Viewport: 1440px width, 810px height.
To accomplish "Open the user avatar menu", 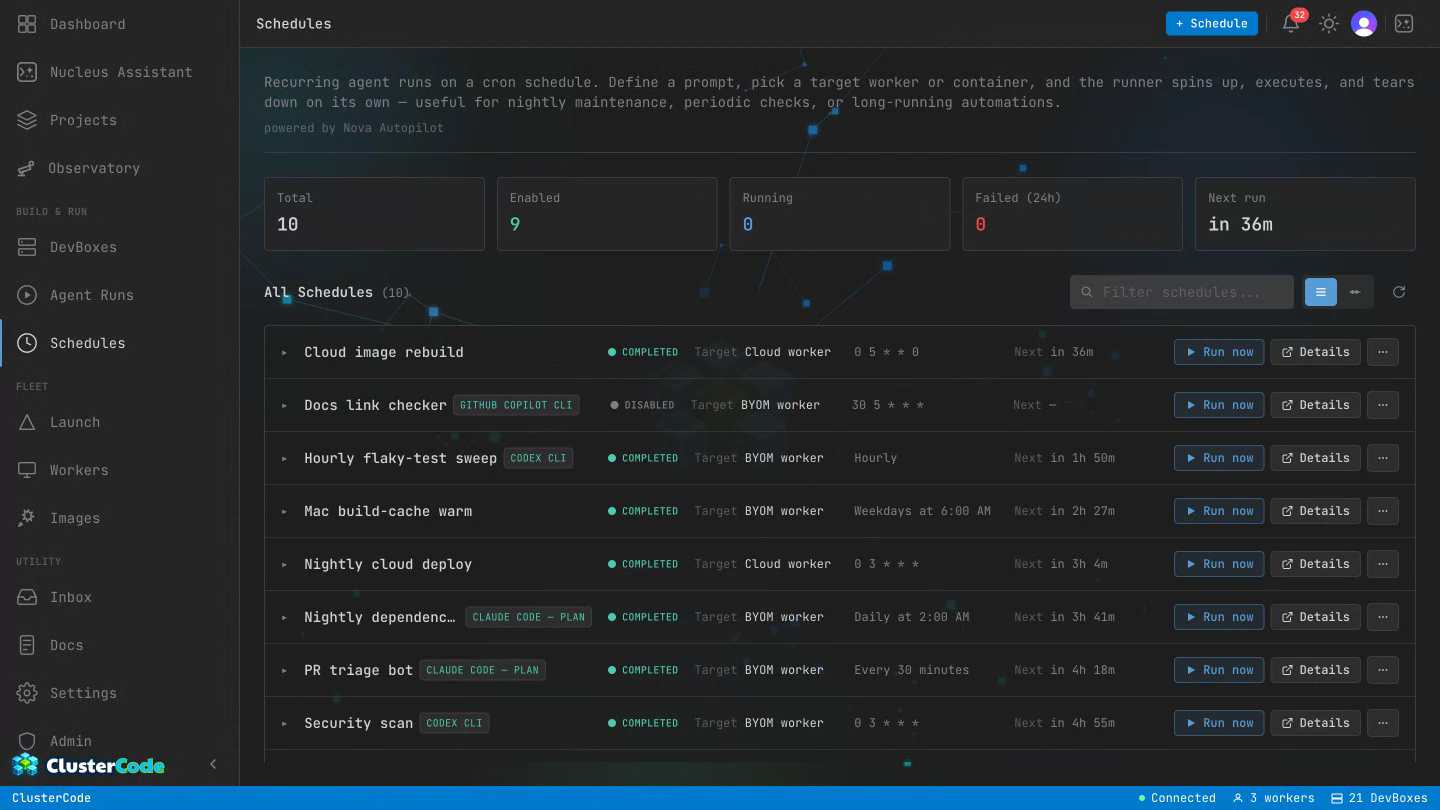I will (1364, 23).
